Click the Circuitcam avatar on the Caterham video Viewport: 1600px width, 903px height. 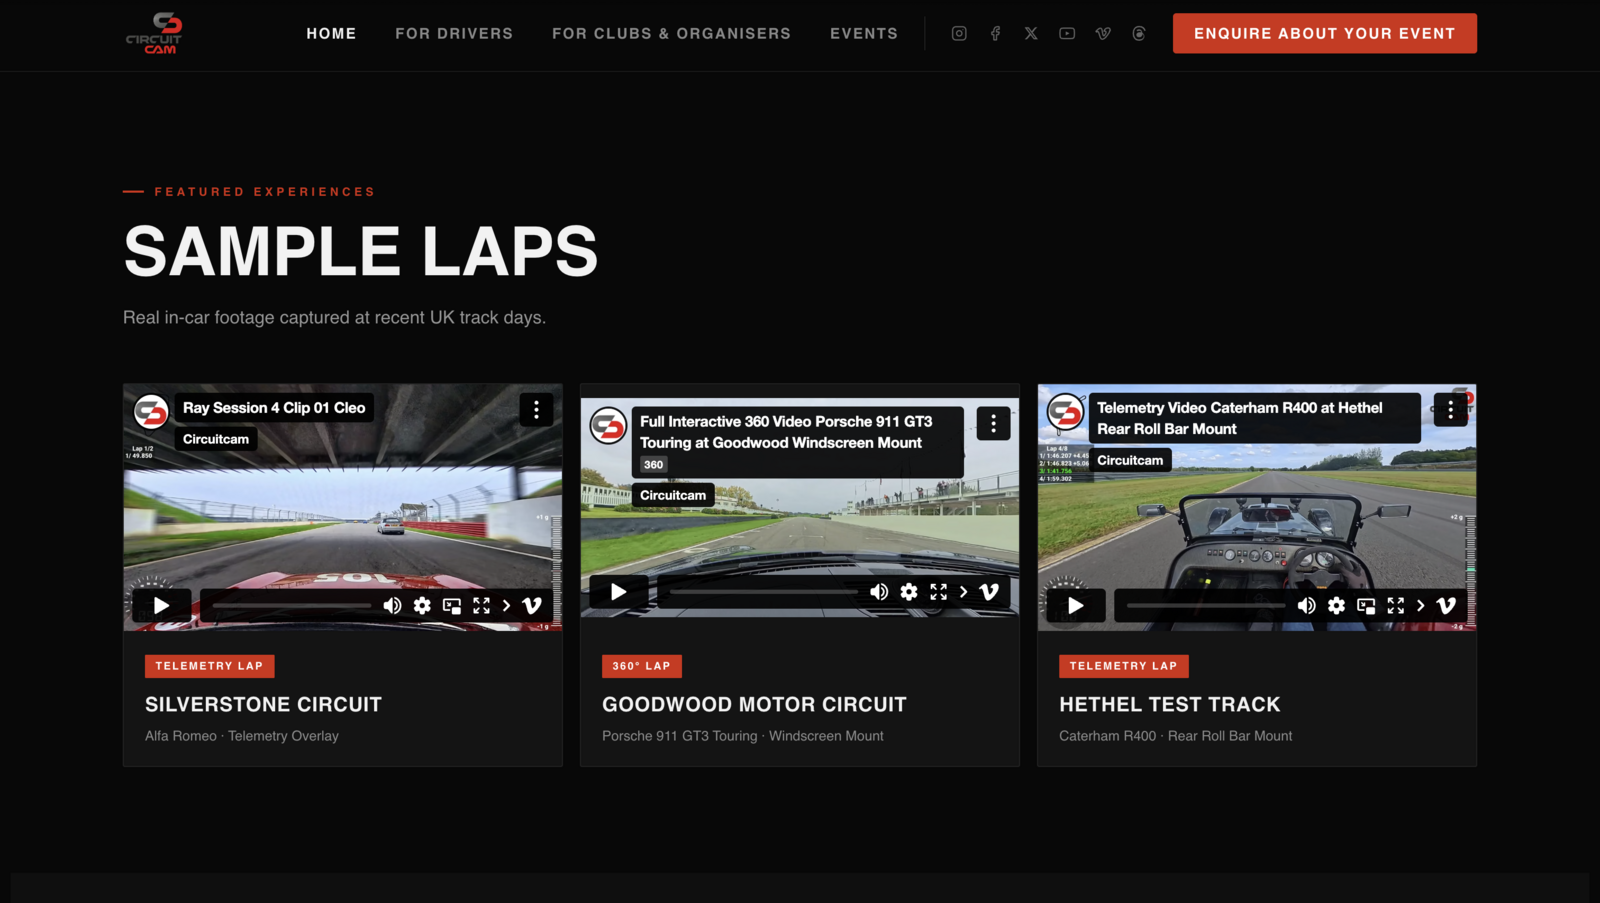(1065, 411)
